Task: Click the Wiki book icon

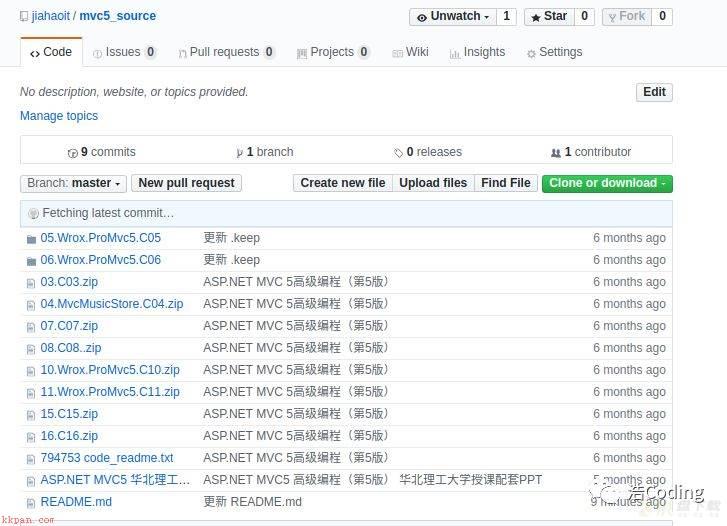Action: pos(397,54)
